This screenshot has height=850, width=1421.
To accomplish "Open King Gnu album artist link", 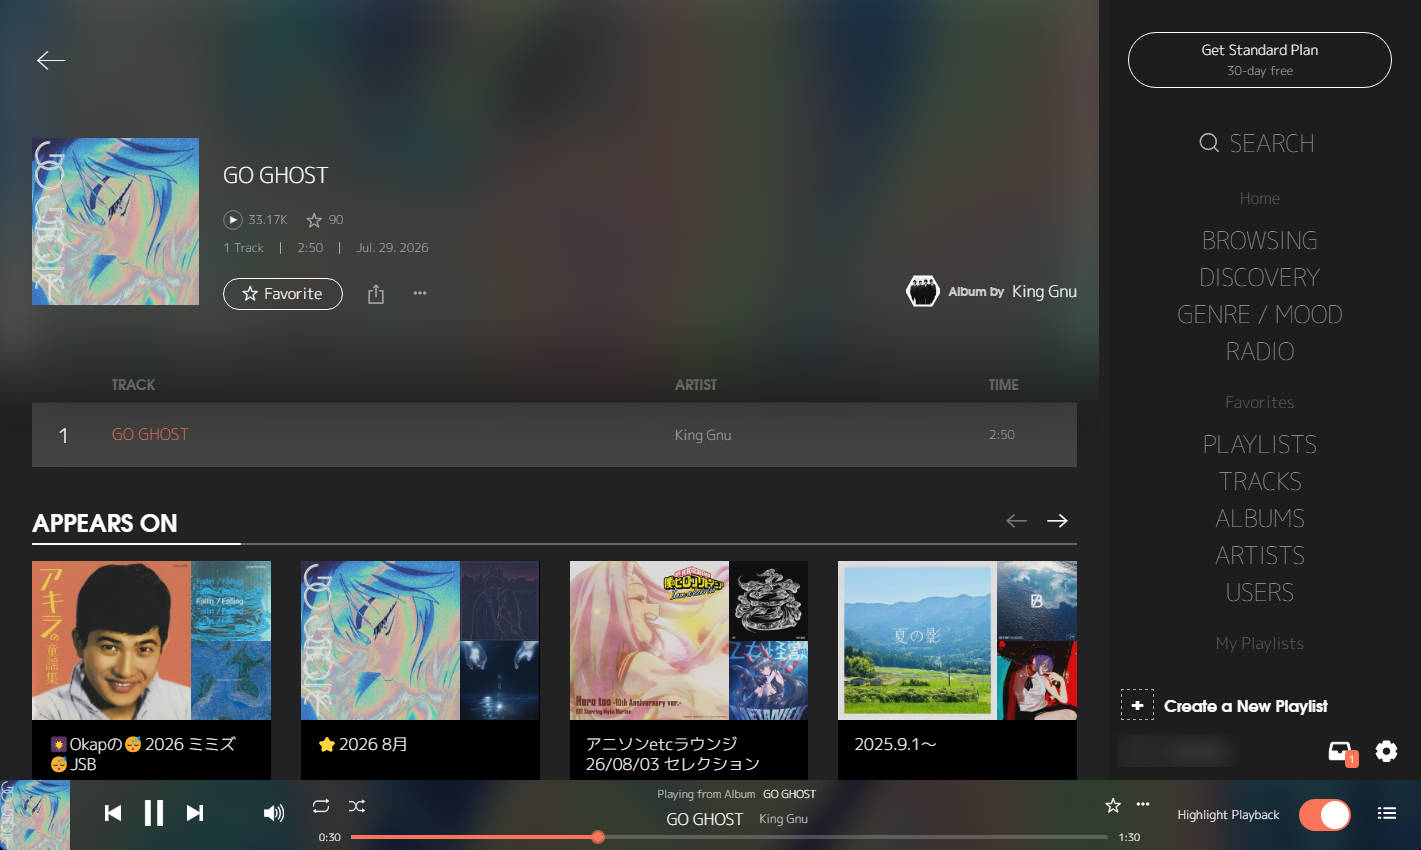I will click(x=1044, y=291).
